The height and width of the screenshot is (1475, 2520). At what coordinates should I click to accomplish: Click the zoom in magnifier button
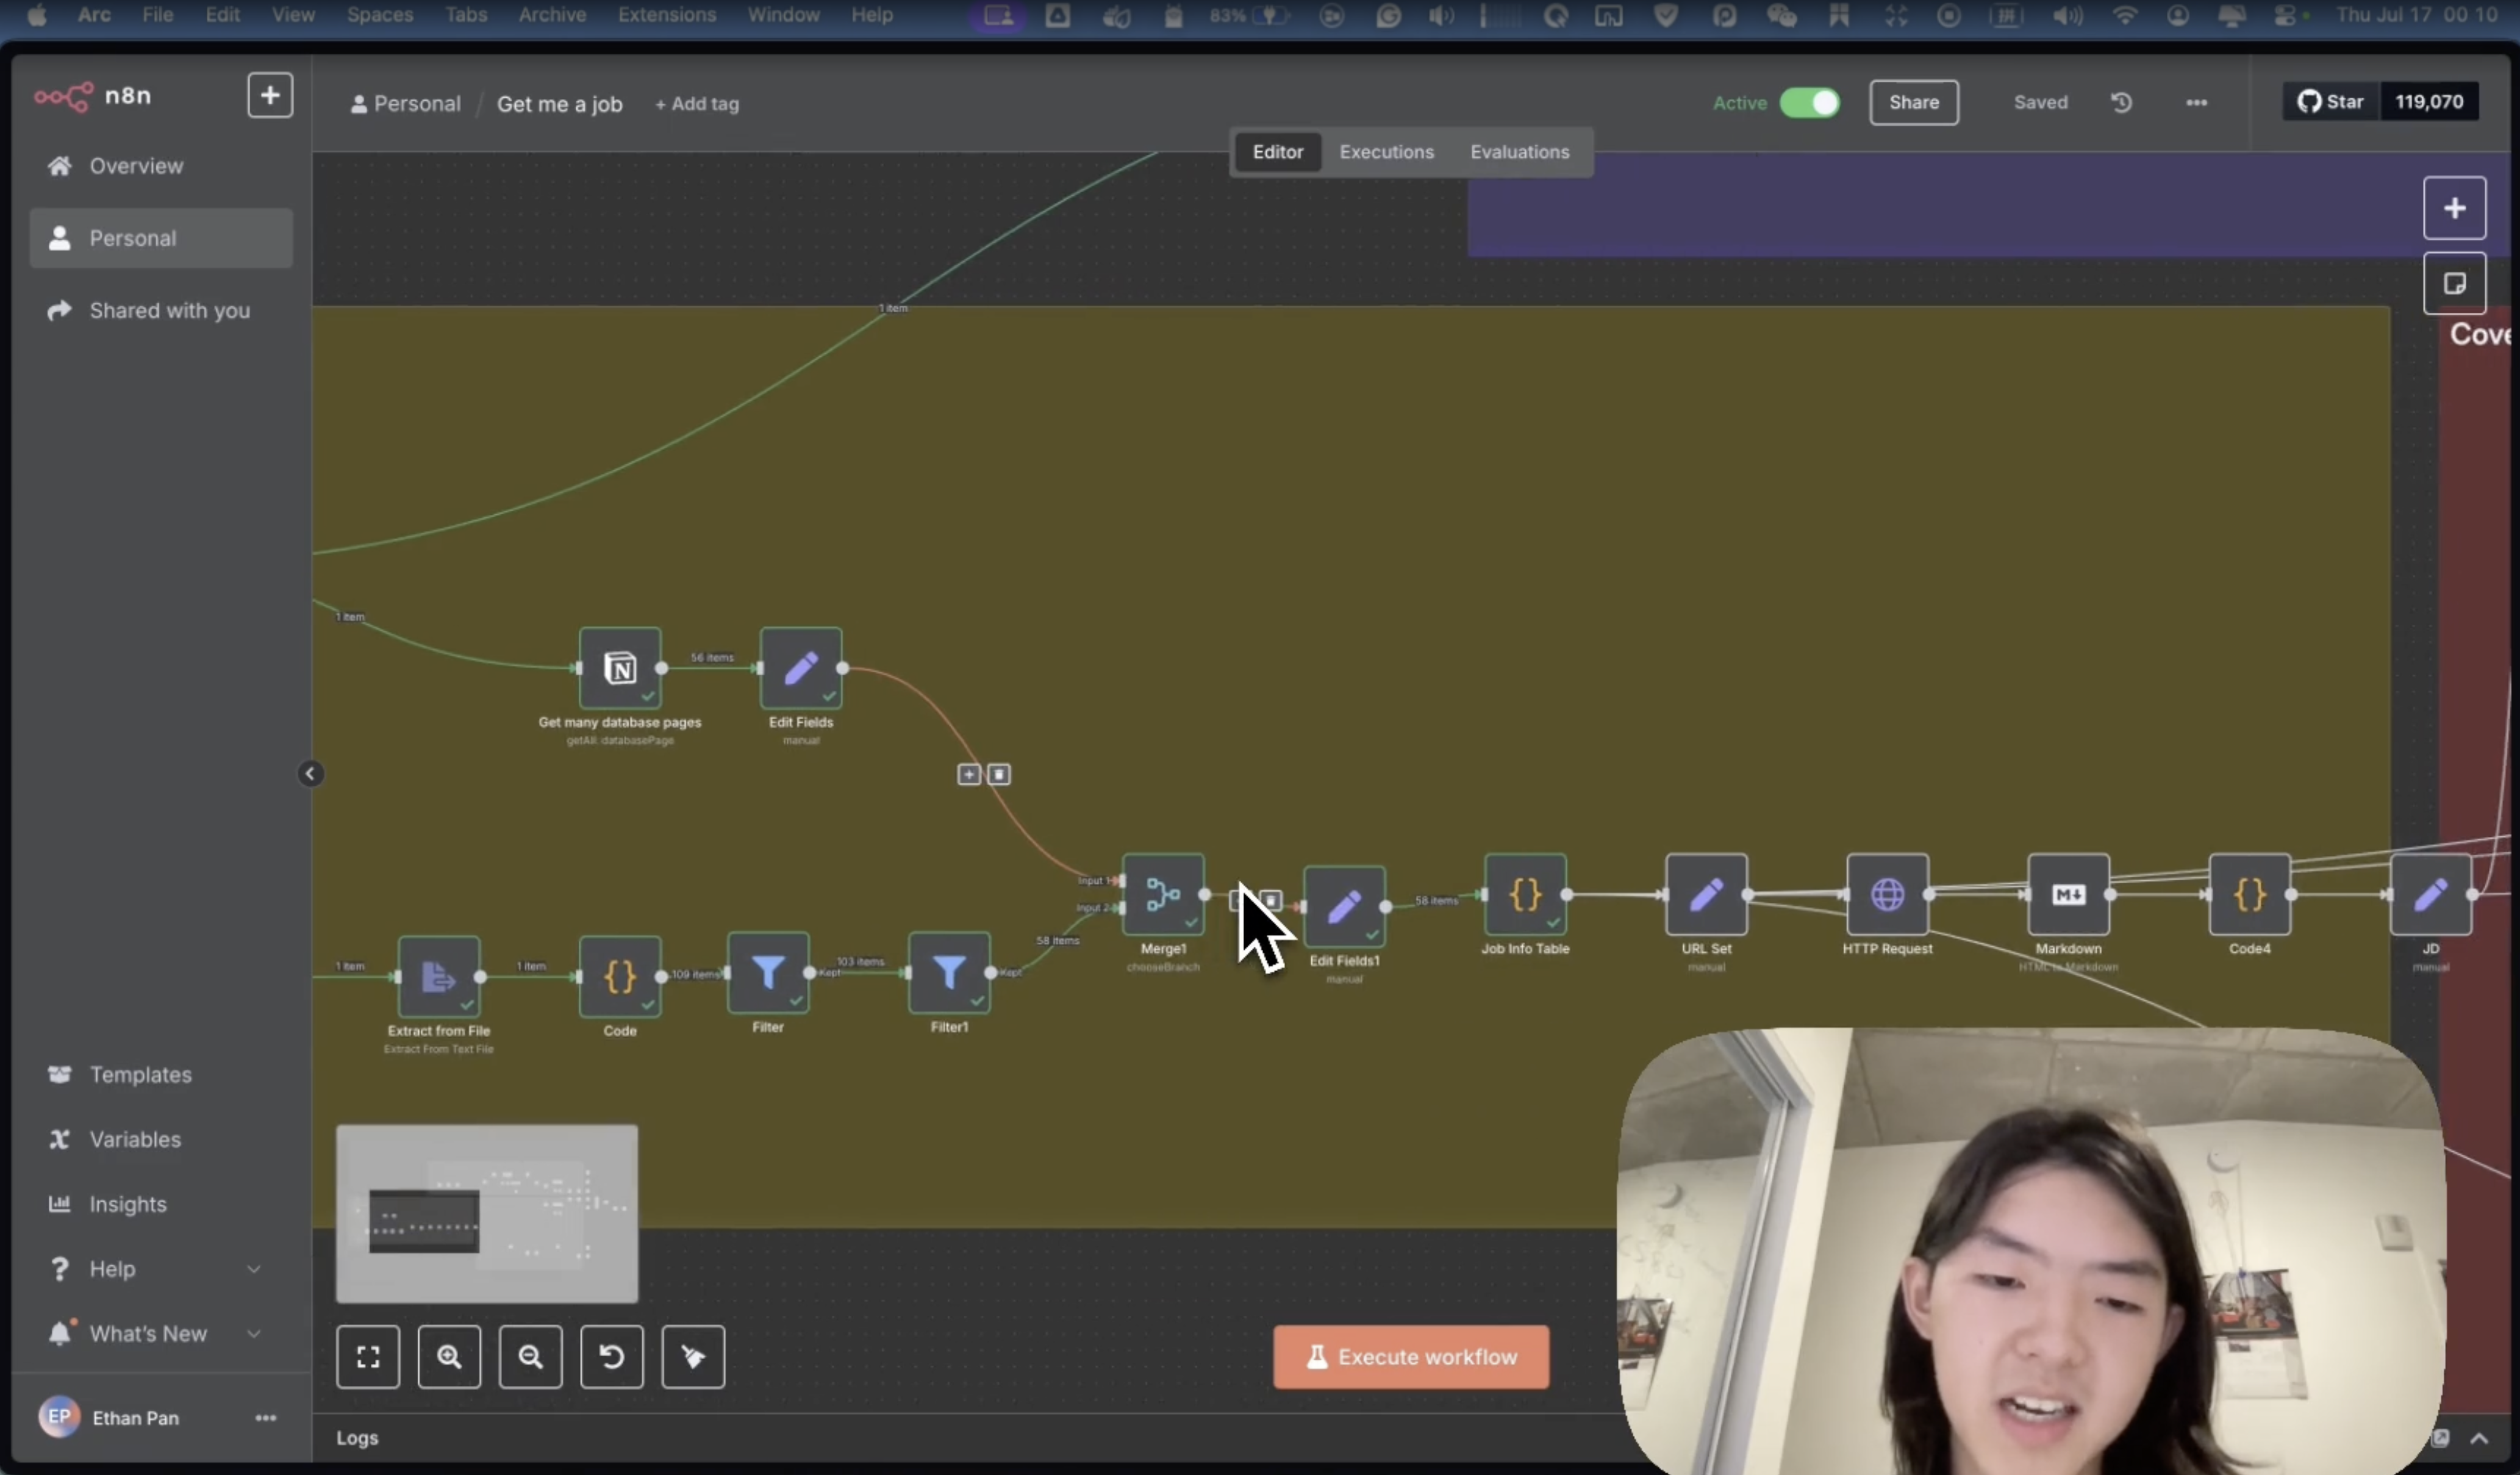(449, 1356)
